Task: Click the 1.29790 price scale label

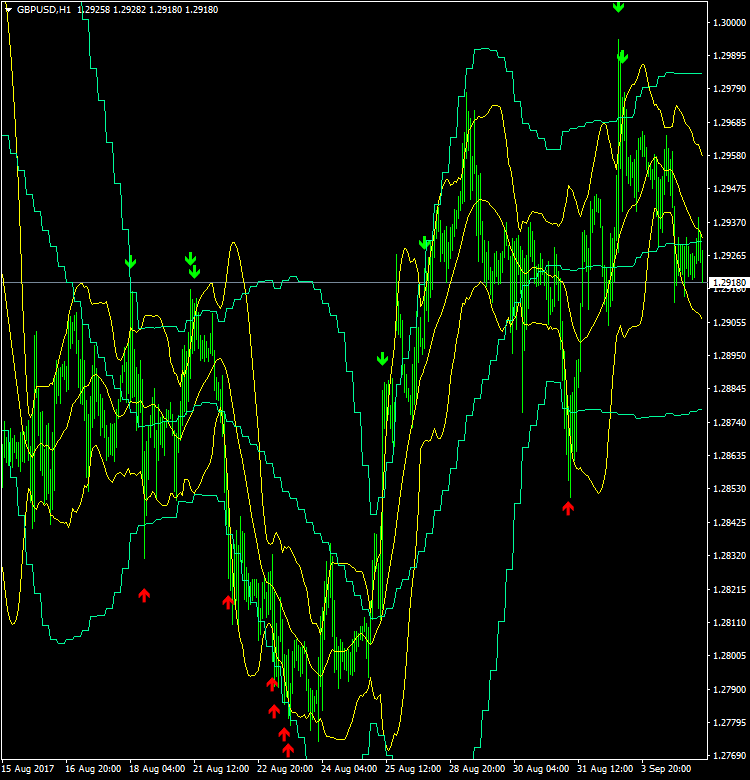Action: [729, 89]
